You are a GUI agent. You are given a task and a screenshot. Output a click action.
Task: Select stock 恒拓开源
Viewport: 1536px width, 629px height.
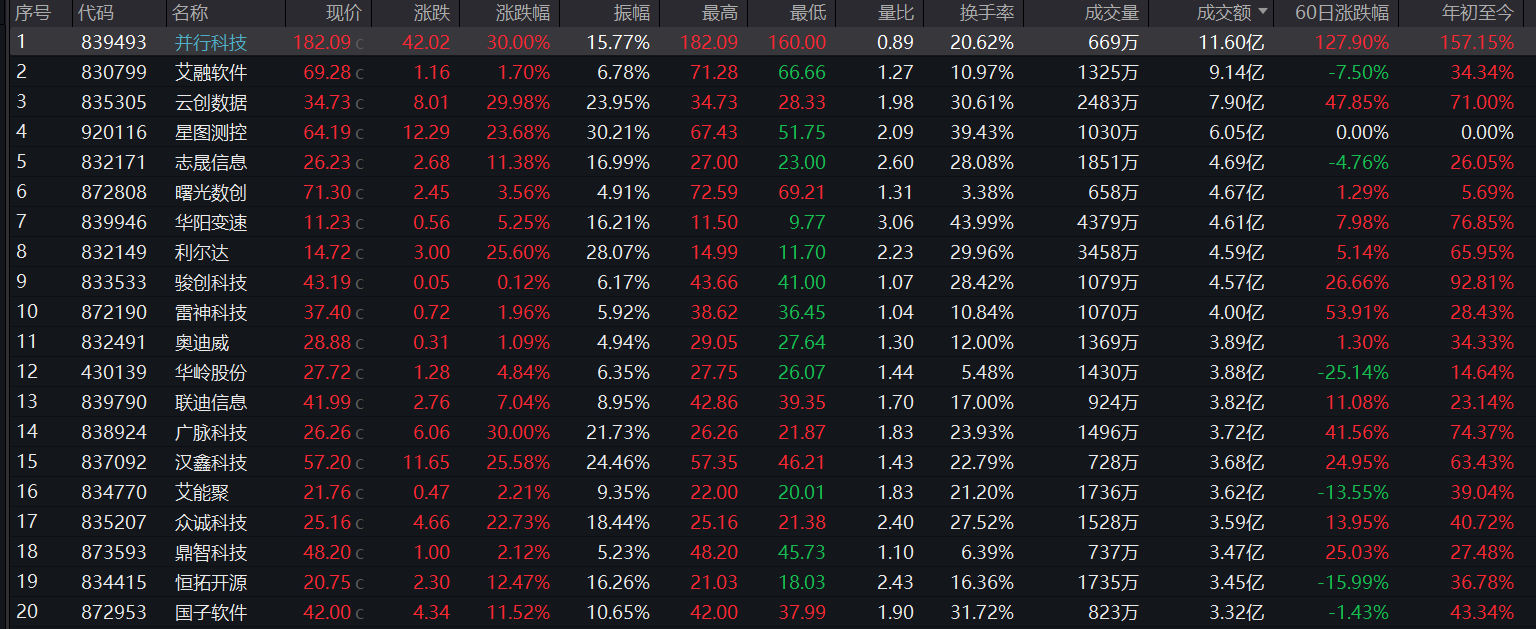211,582
